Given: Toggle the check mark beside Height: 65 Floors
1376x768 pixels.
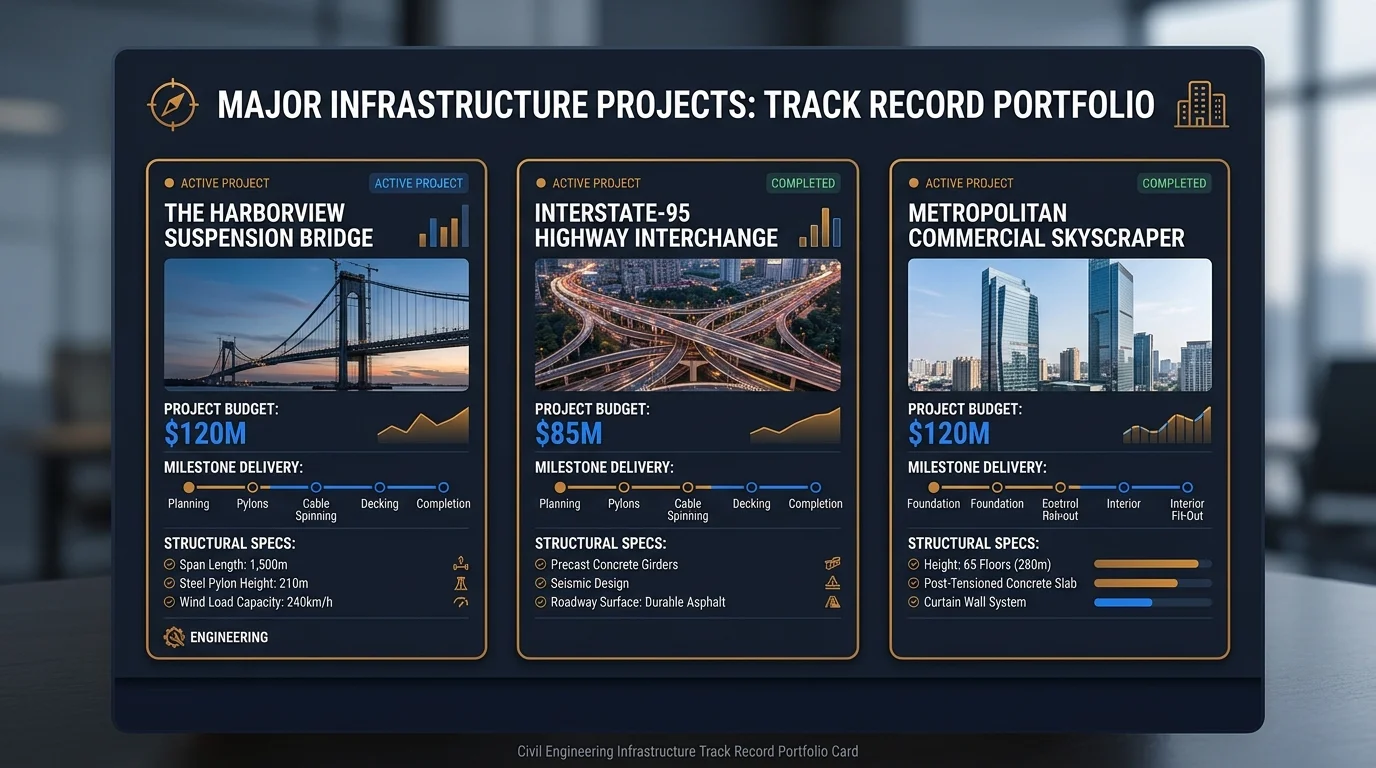Looking at the screenshot, I should tap(914, 564).
